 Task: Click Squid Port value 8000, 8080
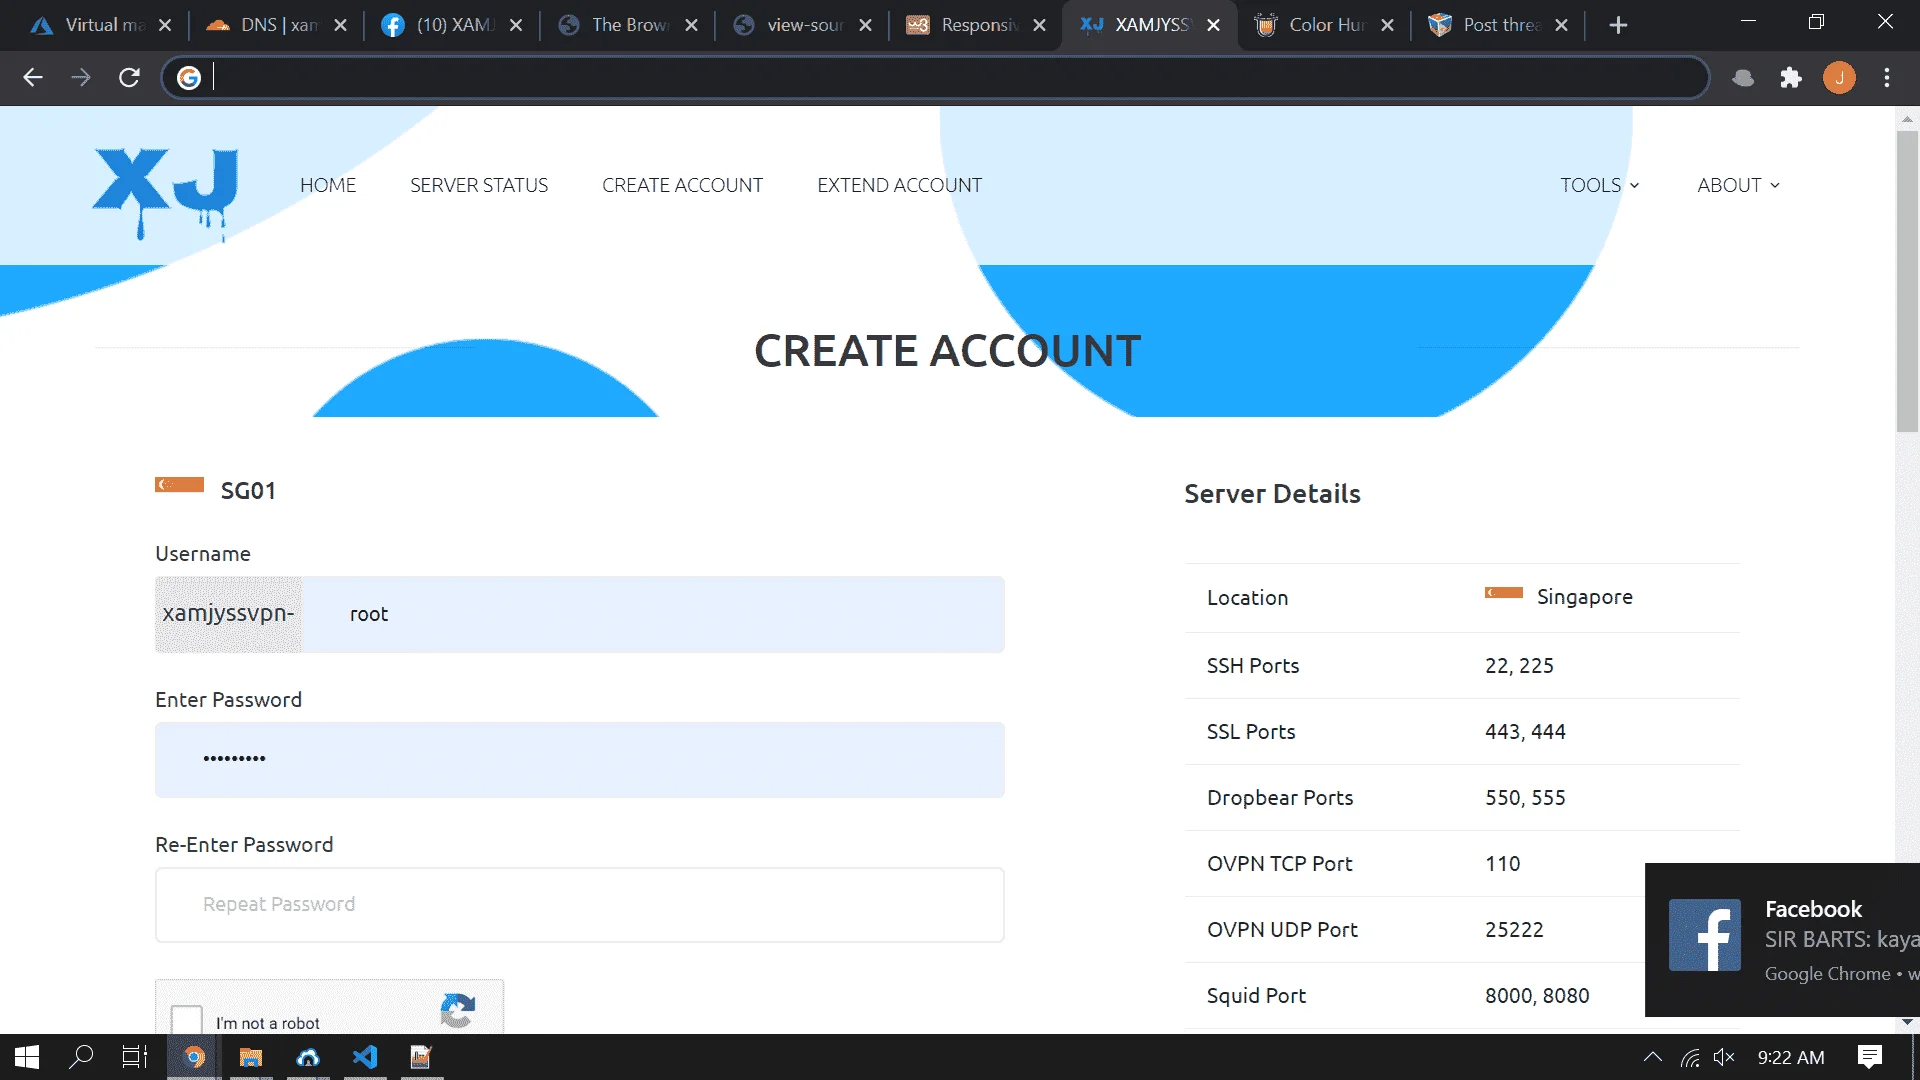coord(1537,996)
